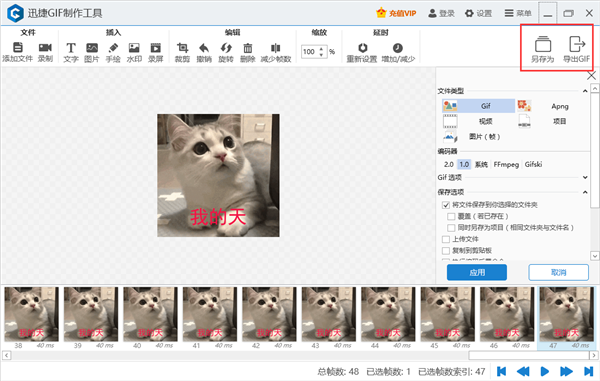Click the 另存为 Save As icon
This screenshot has width=600, height=381.
pos(543,44)
